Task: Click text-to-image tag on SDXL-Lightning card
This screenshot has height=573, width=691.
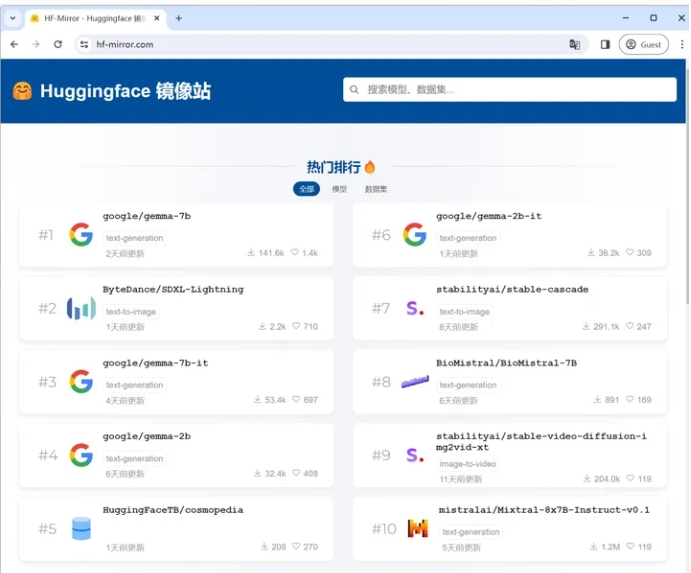Action: tap(131, 312)
